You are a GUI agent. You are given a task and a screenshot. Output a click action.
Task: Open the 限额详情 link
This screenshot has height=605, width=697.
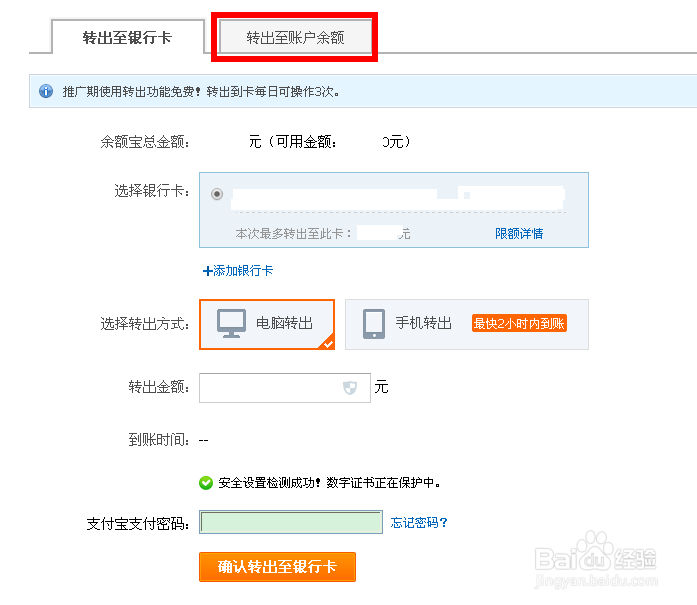[x=519, y=233]
